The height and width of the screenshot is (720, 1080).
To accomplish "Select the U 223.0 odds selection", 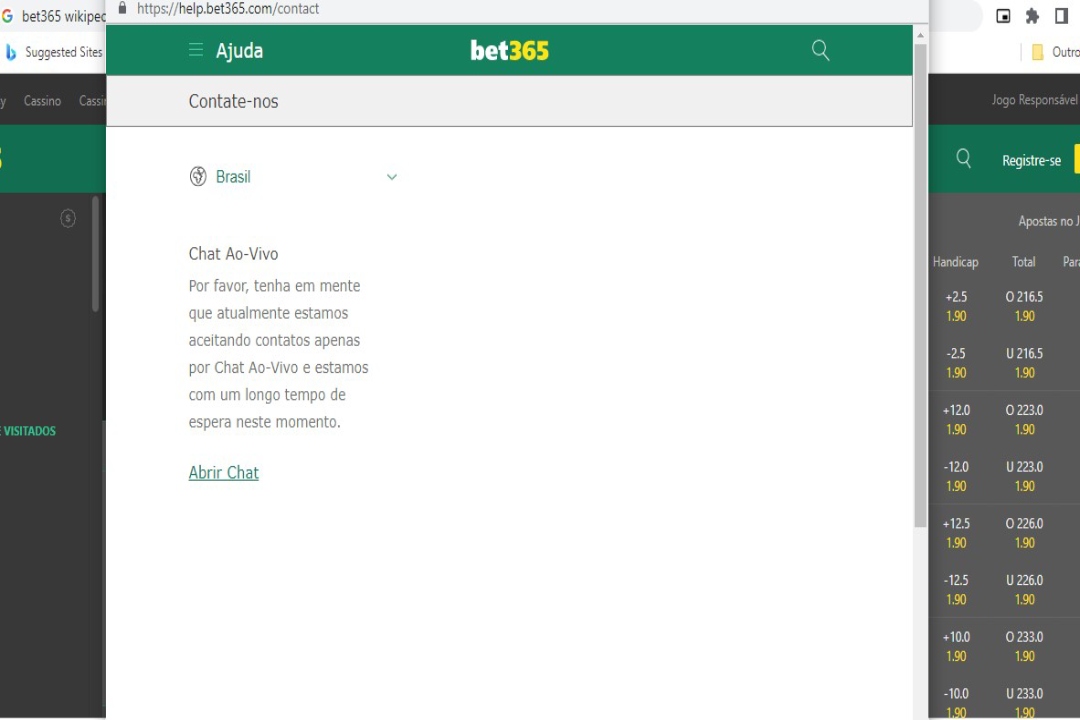I will [1023, 476].
